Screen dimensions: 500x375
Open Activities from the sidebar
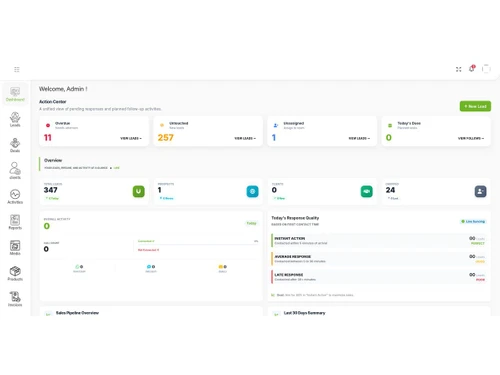[x=15, y=196]
